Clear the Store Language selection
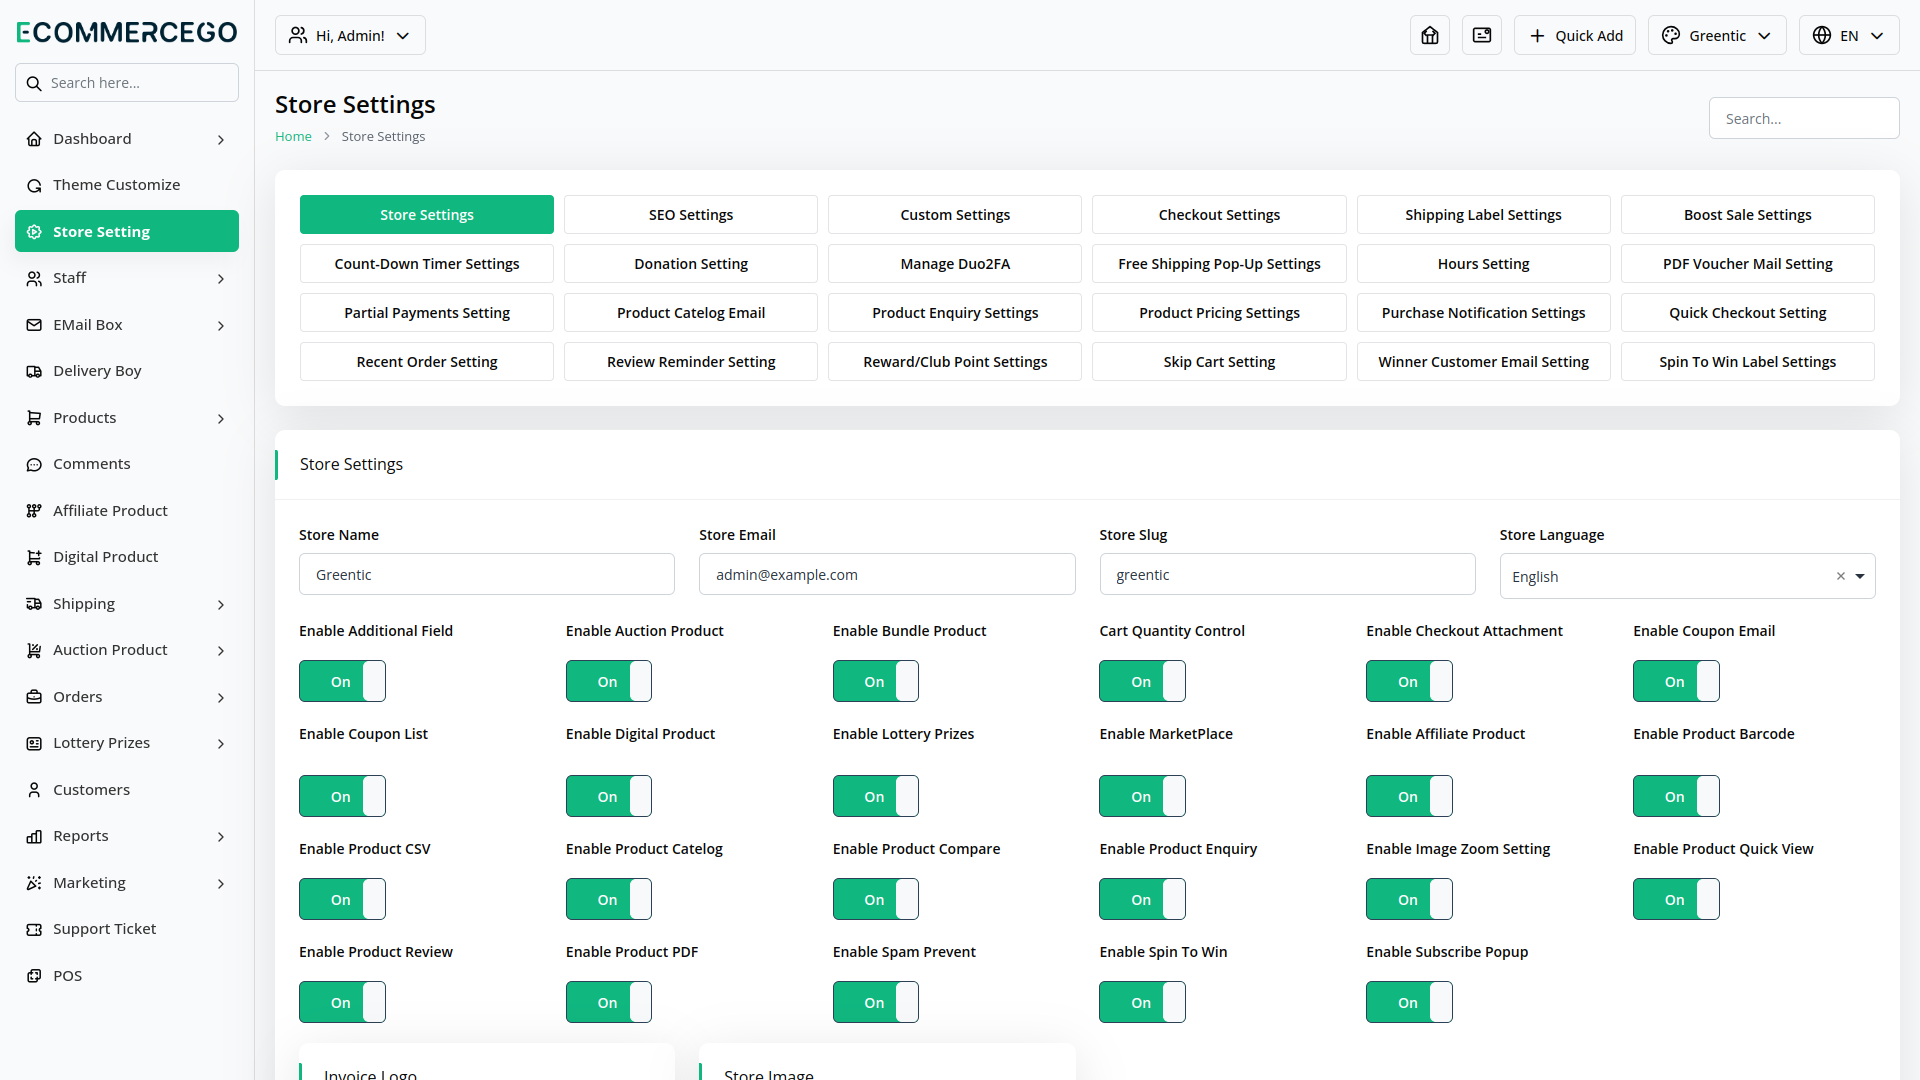This screenshot has height=1080, width=1920. click(1840, 576)
